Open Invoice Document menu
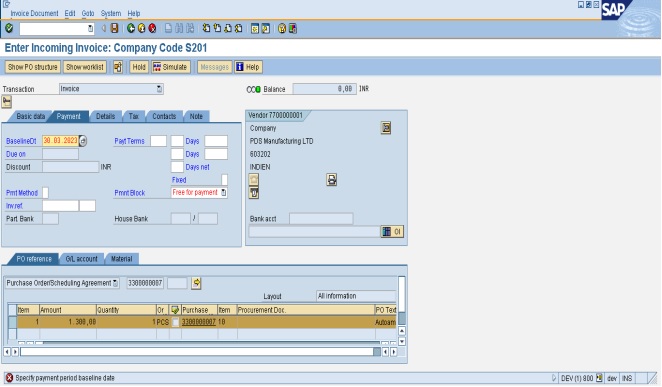Viewport: 662px width, 387px height. click(x=34, y=13)
